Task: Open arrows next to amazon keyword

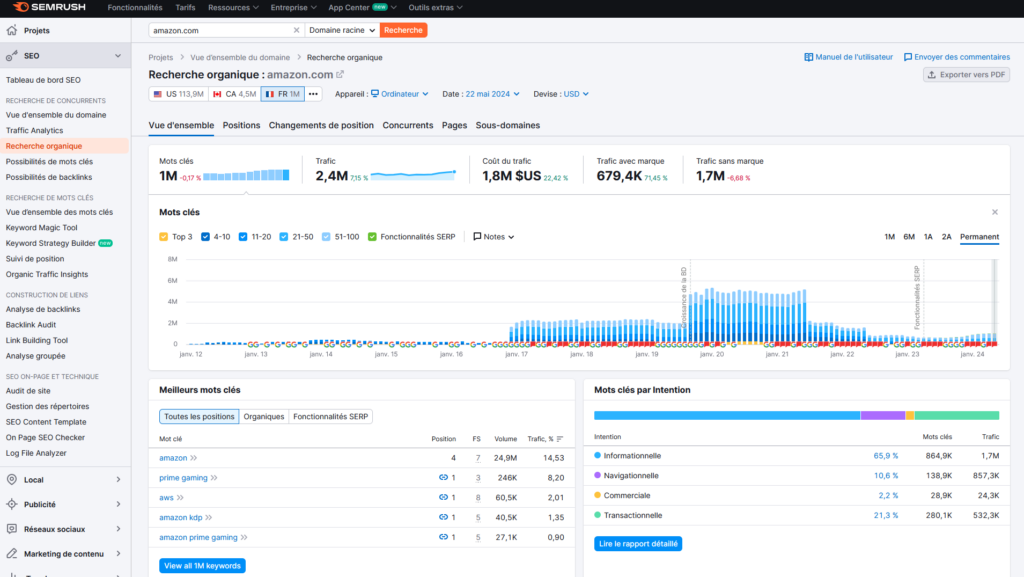Action: pos(193,458)
